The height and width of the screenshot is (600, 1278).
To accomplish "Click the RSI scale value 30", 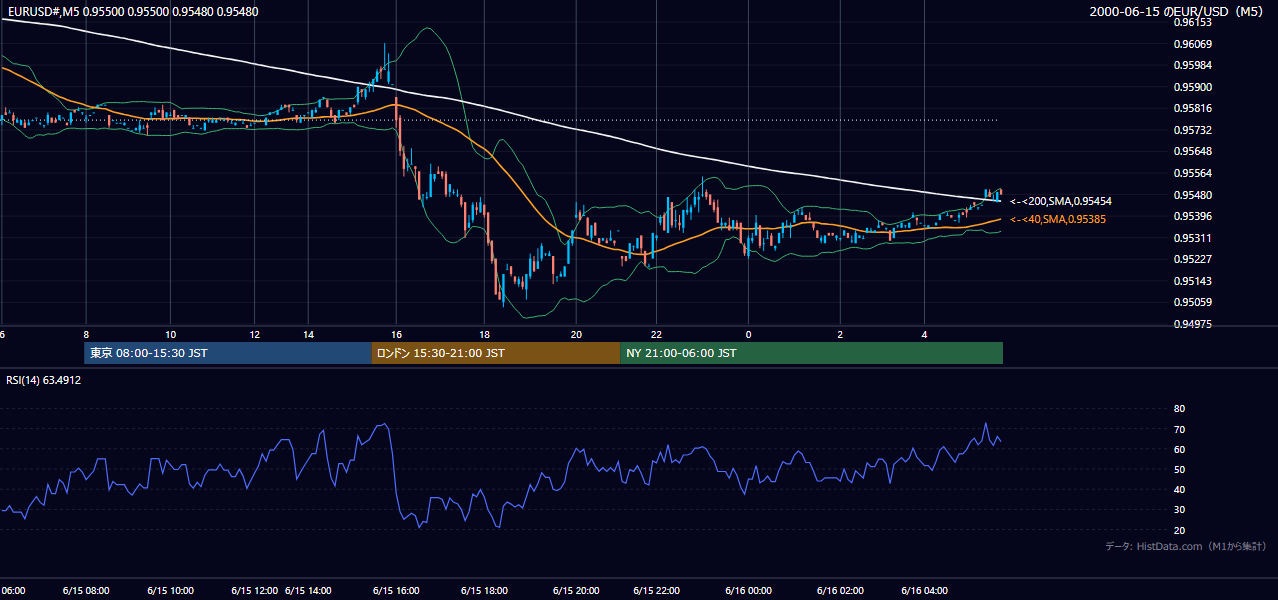I will click(1179, 510).
